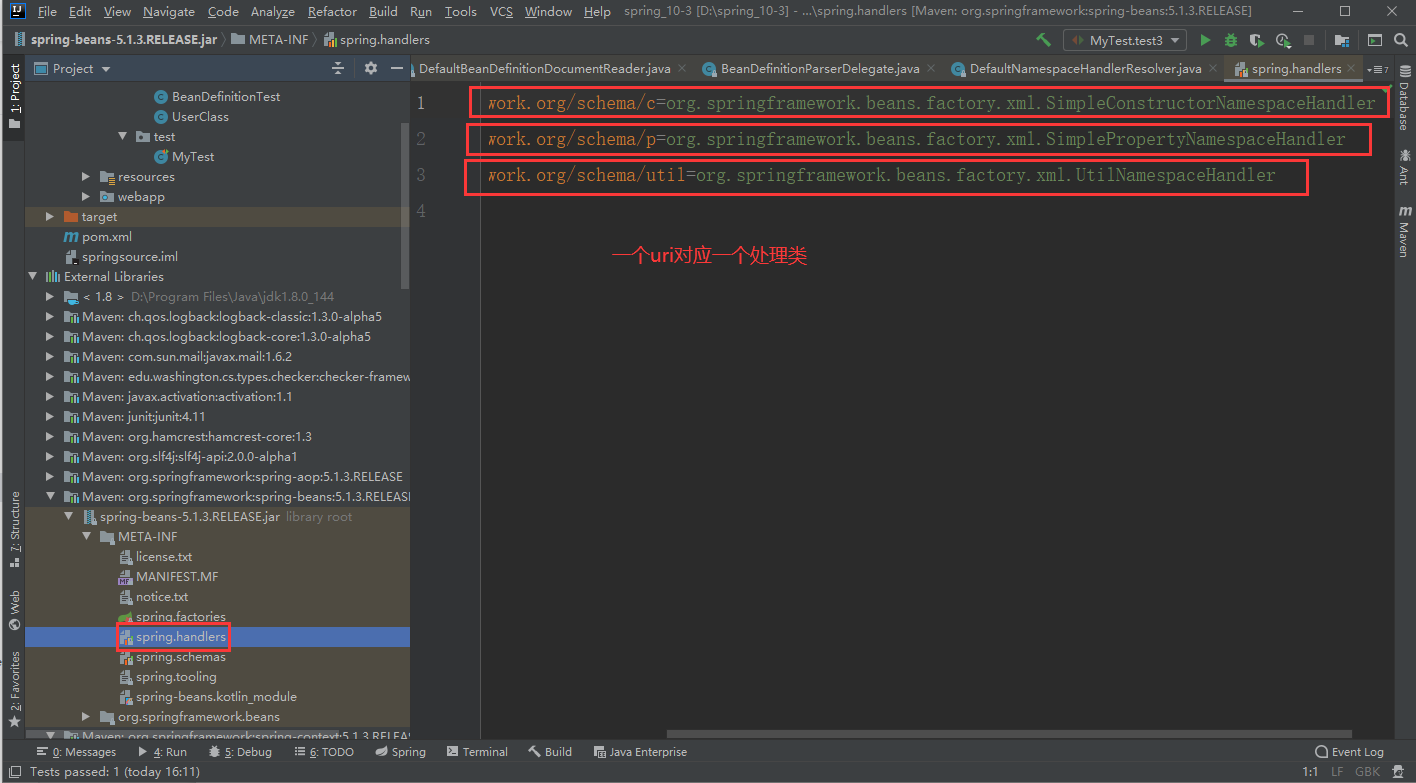1416x783 pixels.
Task: Run with Coverage using the shield icon
Action: tap(1257, 40)
